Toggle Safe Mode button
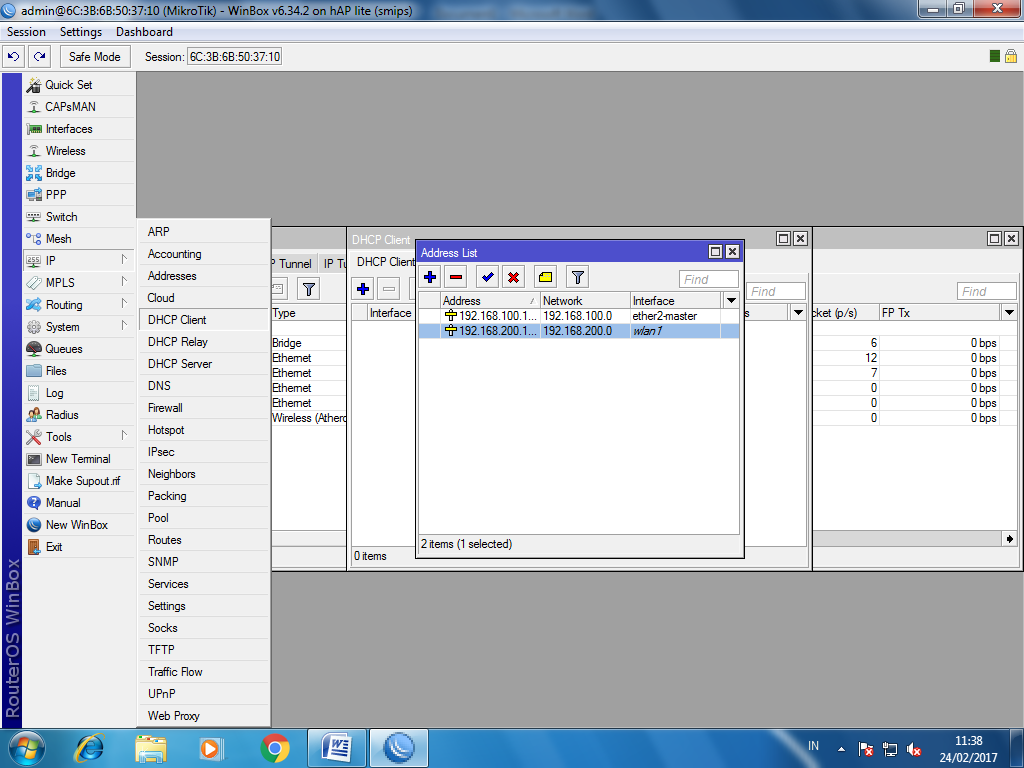Image resolution: width=1024 pixels, height=768 pixels. point(95,57)
